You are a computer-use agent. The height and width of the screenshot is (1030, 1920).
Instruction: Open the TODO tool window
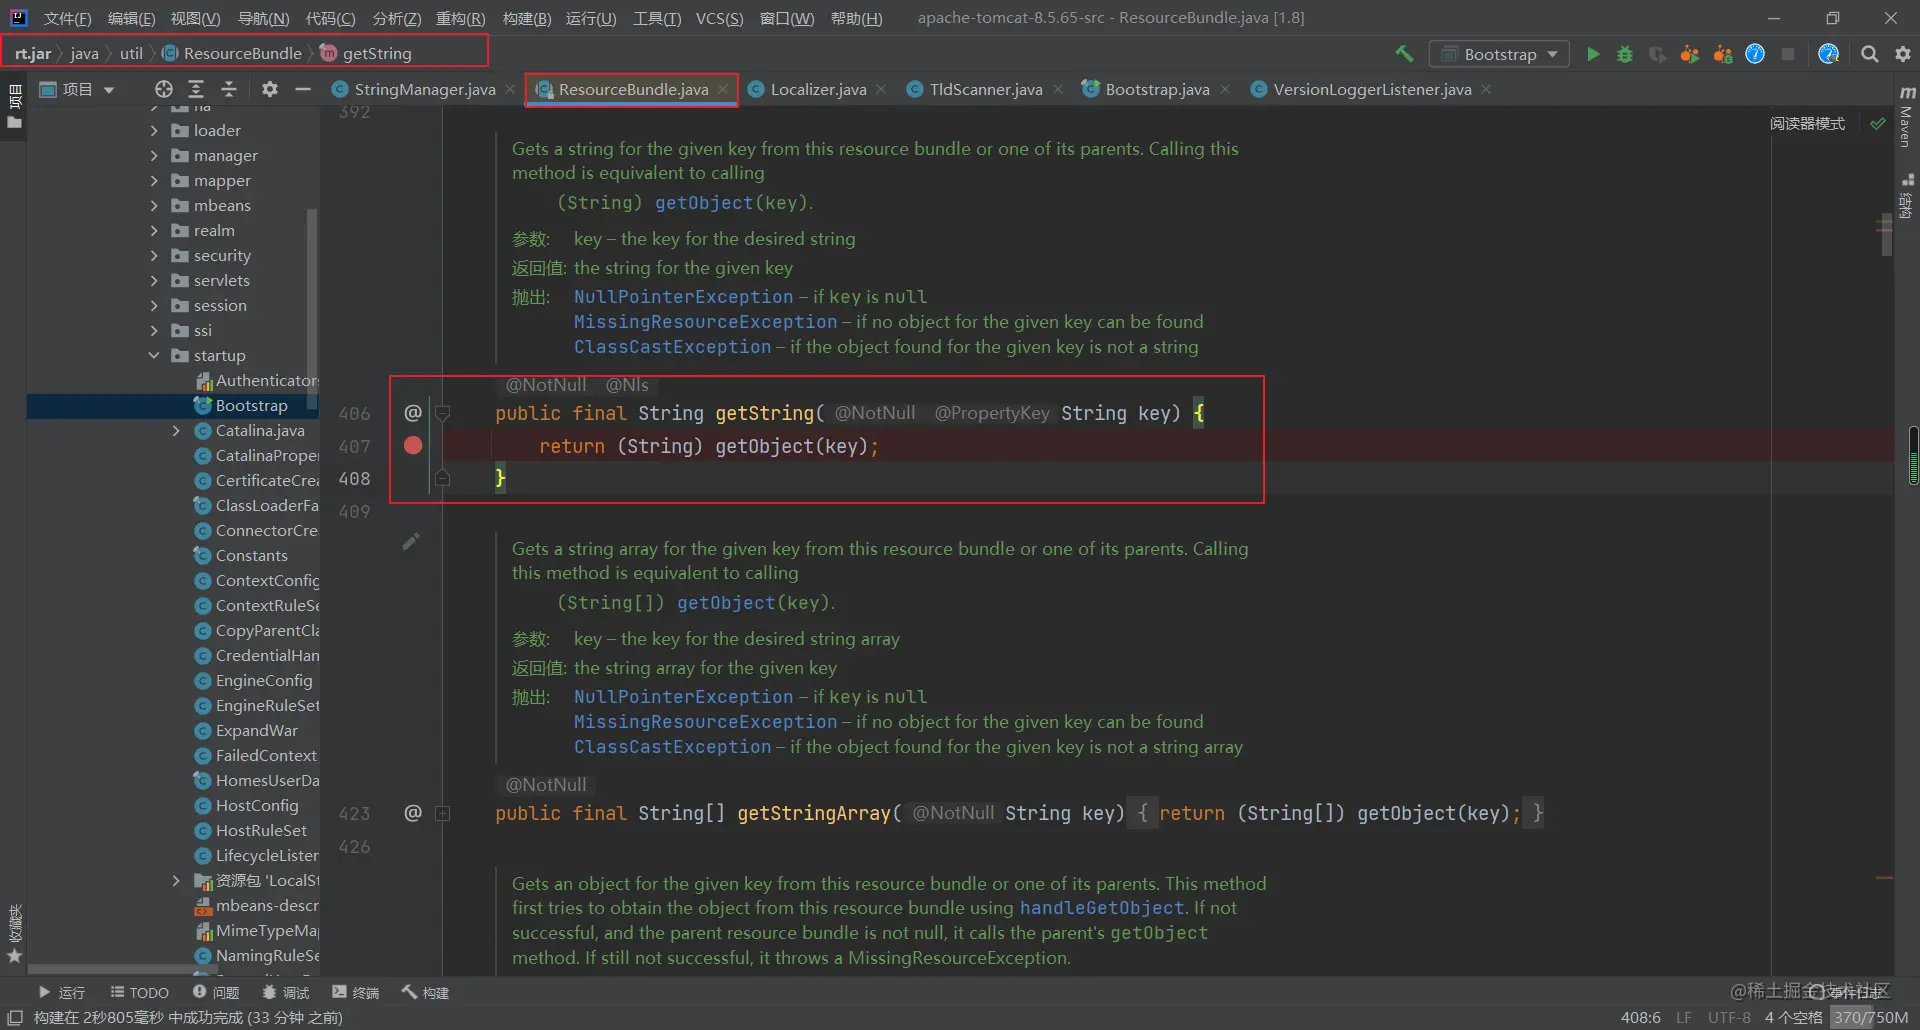pos(139,992)
